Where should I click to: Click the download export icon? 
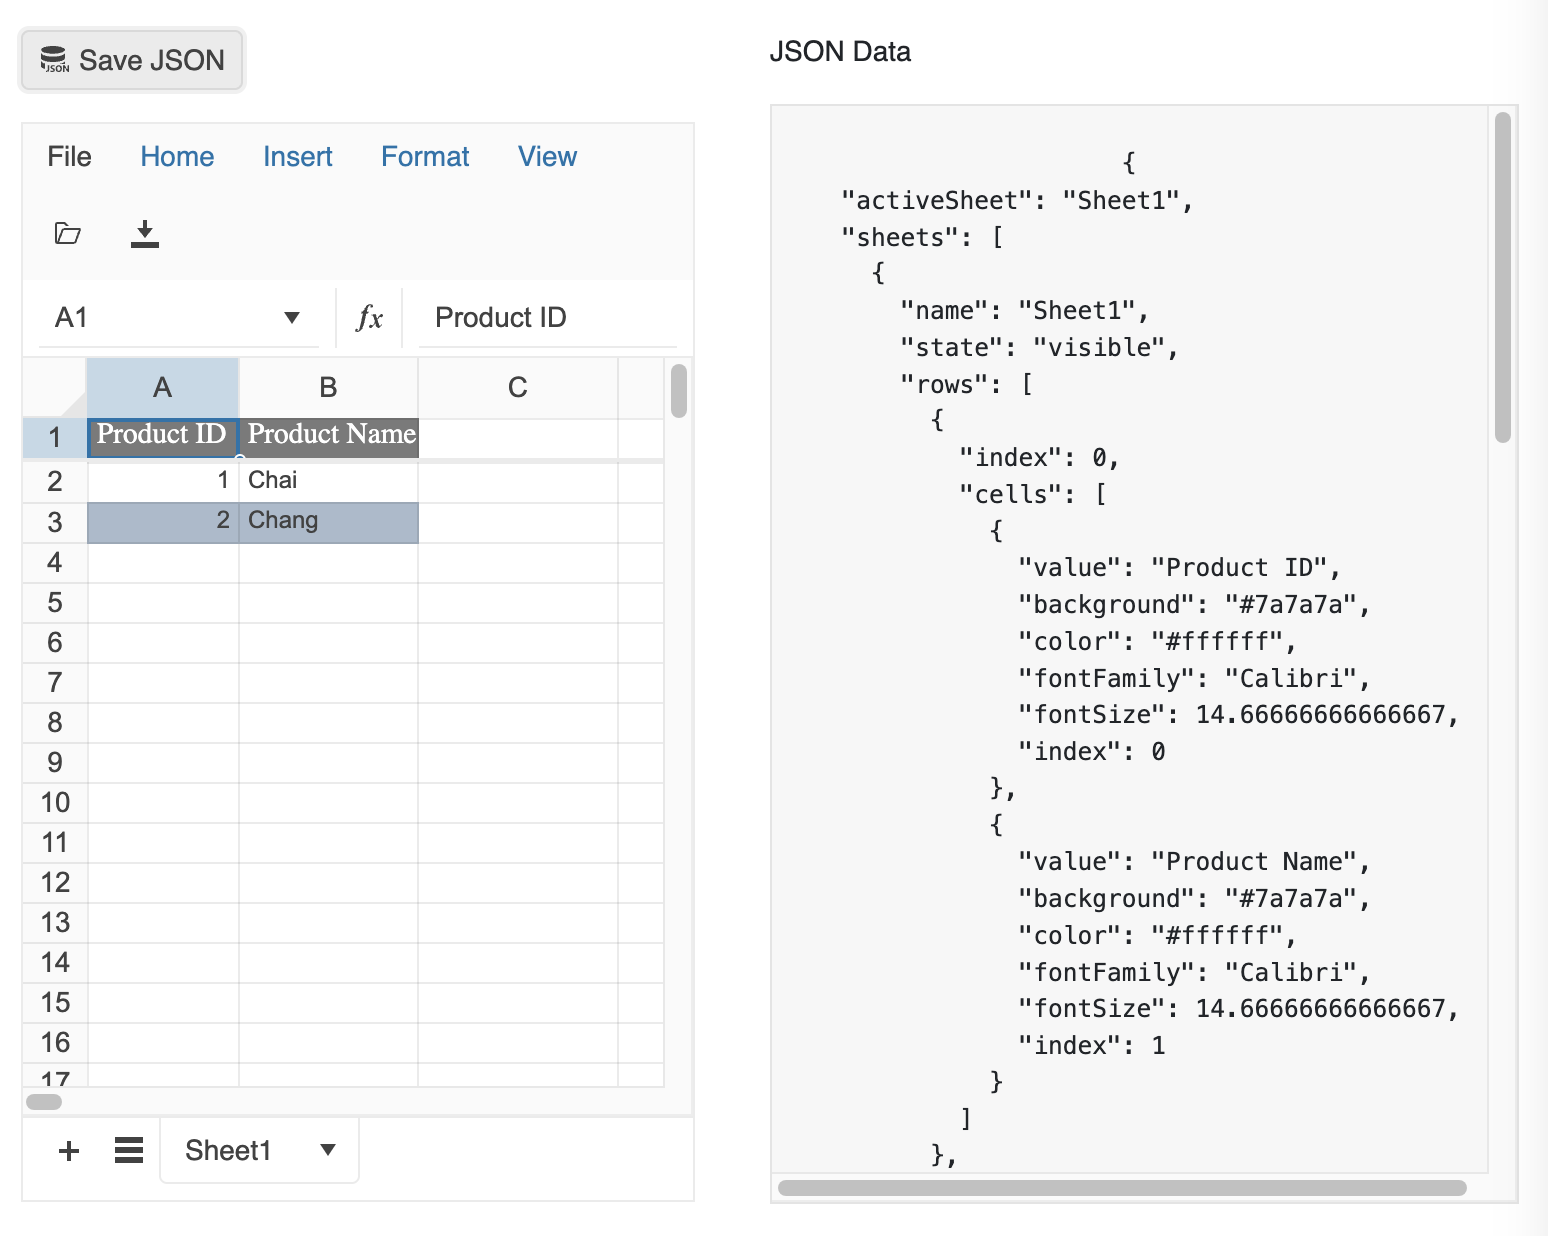coord(145,233)
